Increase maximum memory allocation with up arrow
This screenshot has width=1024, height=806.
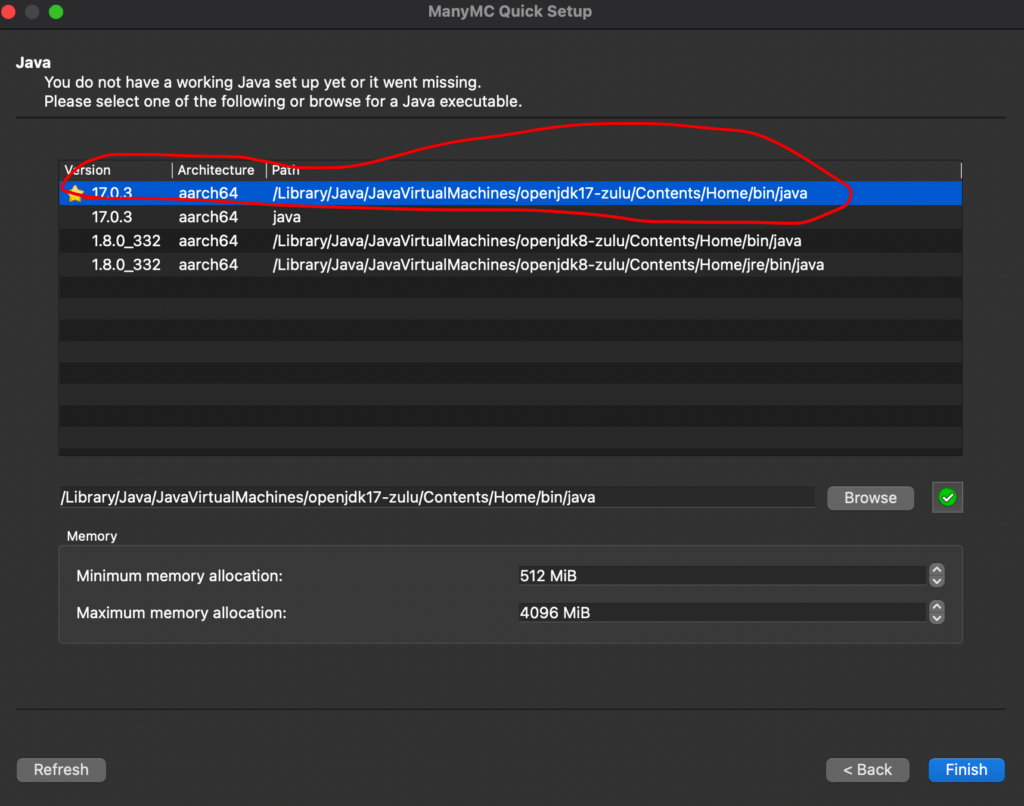click(x=936, y=606)
